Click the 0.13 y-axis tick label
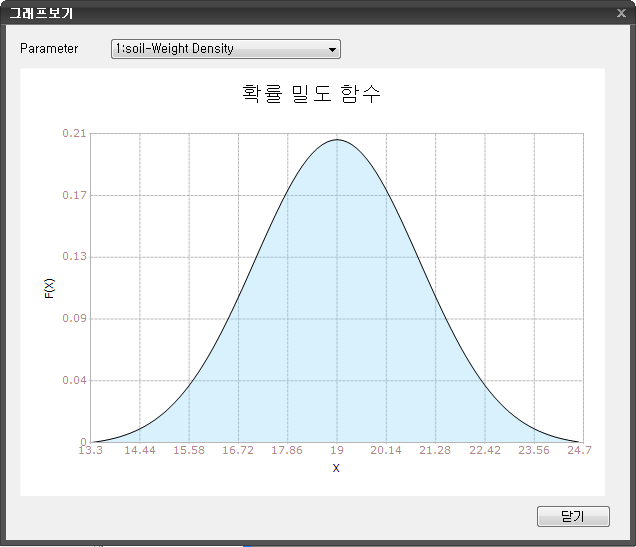Screen dimensions: 636x547 (74, 257)
